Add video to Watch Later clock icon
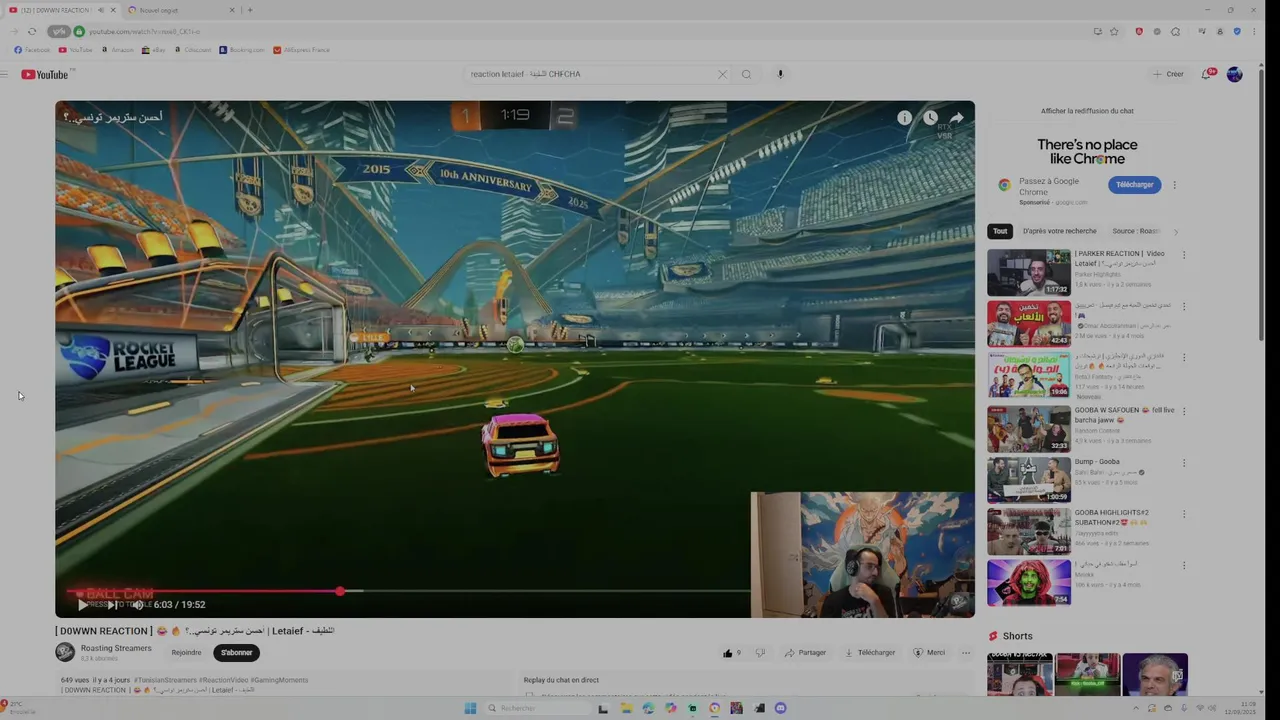This screenshot has height=720, width=1280. 930,118
